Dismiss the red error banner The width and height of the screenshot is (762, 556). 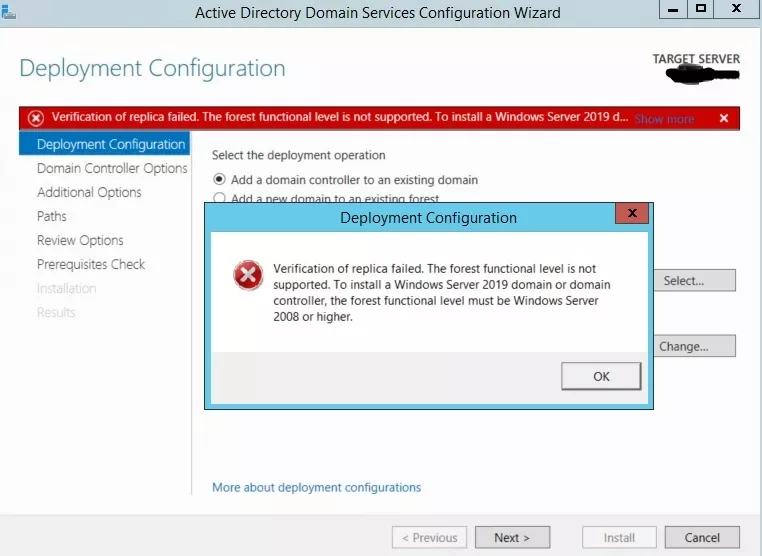pos(724,119)
